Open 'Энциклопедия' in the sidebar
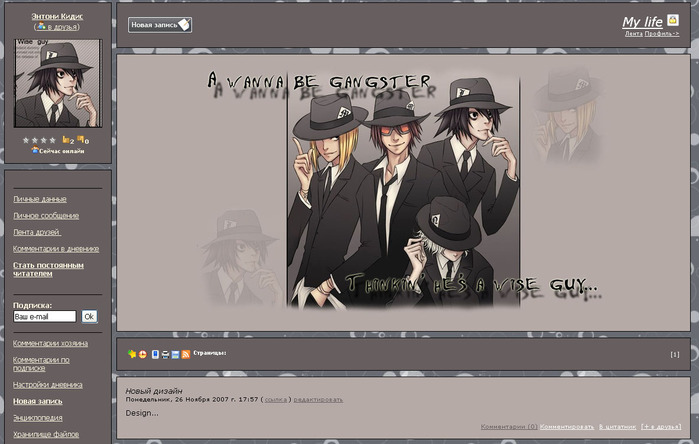The height and width of the screenshot is (444, 699). (x=37, y=418)
